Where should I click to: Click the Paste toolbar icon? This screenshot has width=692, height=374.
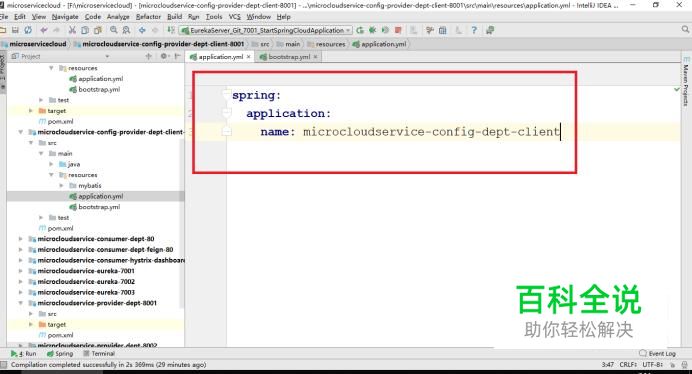pyautogui.click(x=98, y=30)
